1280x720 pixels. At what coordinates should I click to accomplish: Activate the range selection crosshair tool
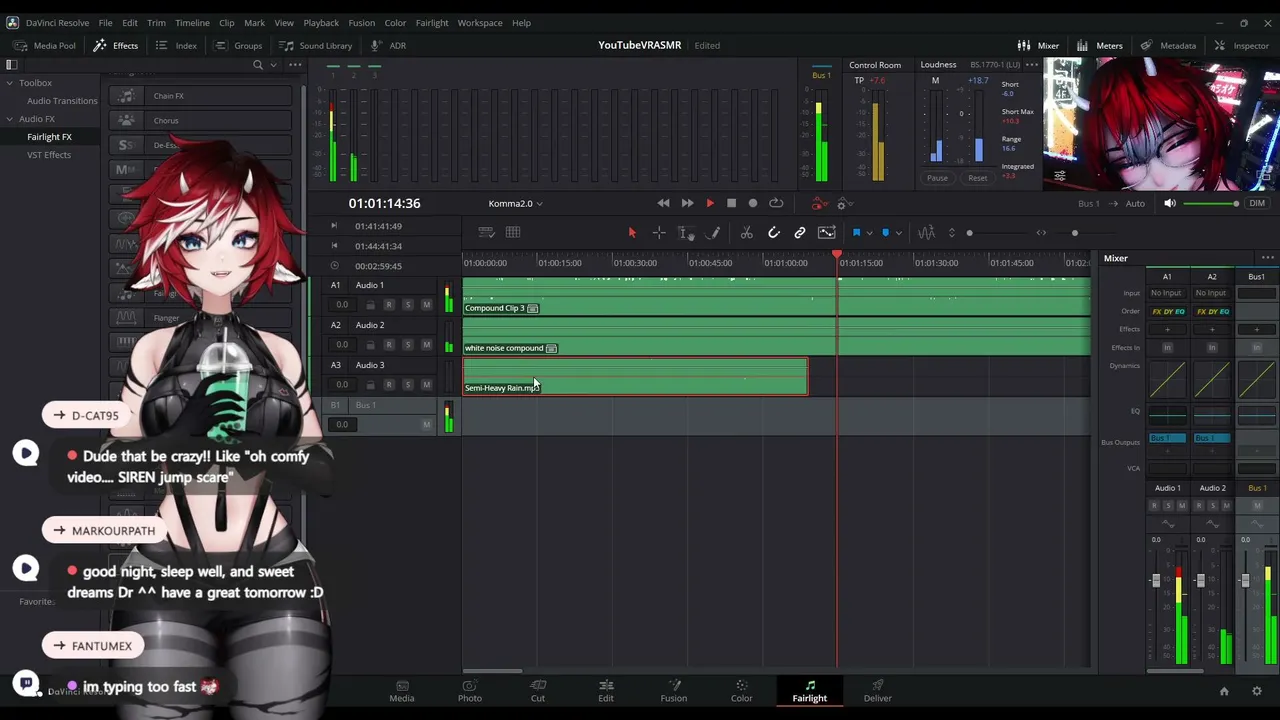[659, 233]
